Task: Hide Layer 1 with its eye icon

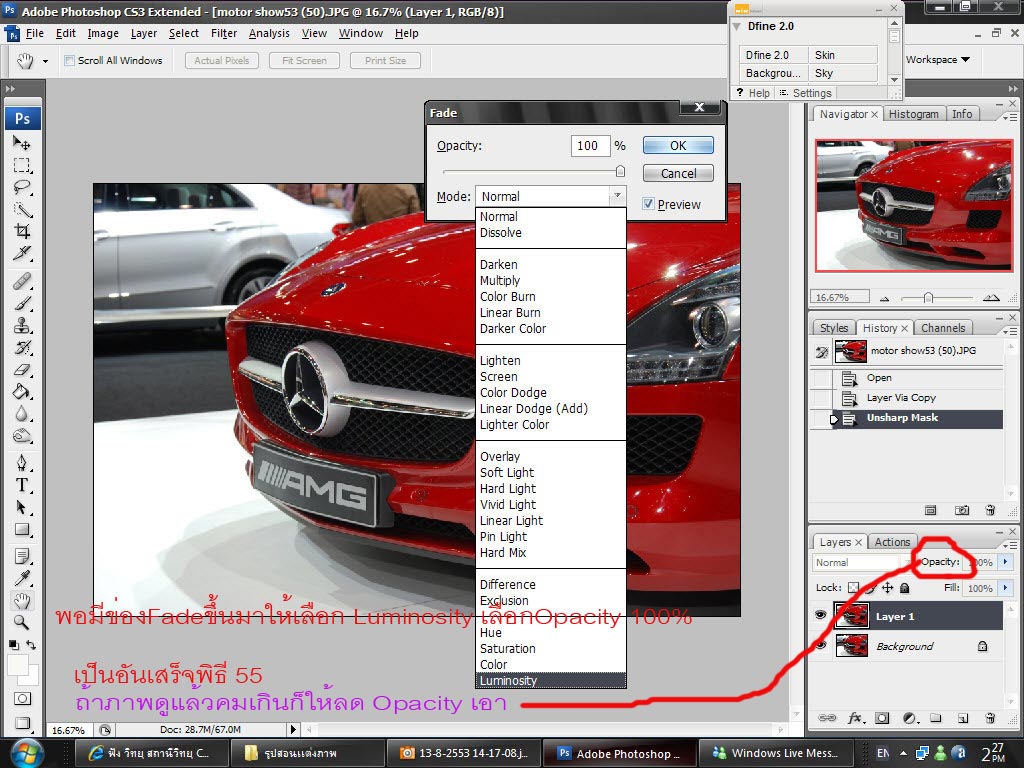Action: click(x=821, y=615)
